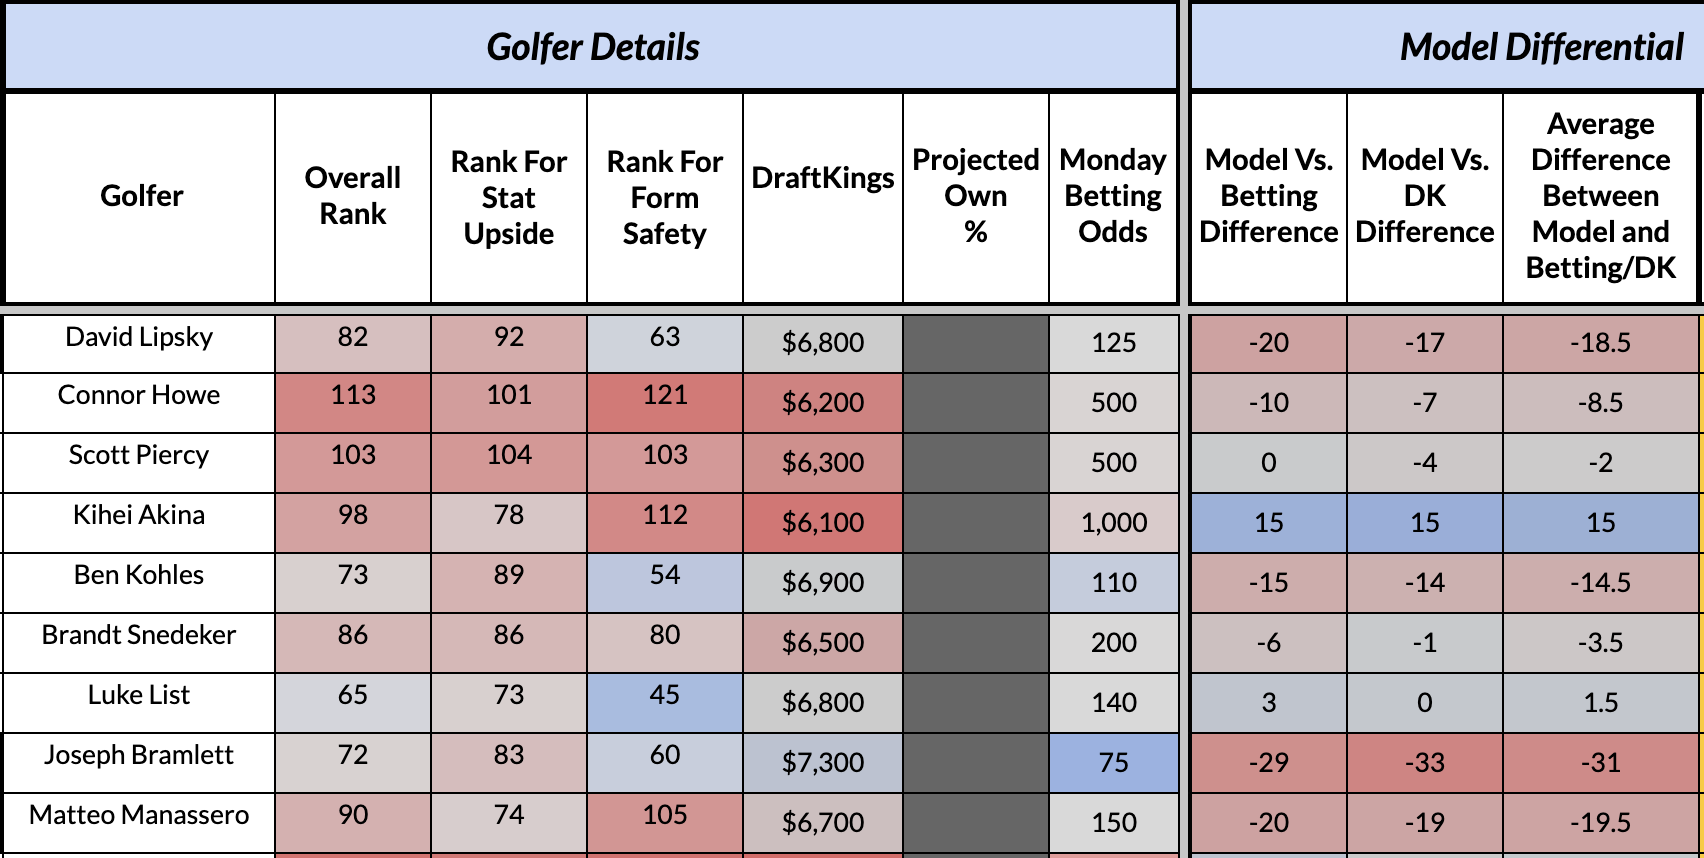
Task: Click the Model Vs. DK Difference header
Action: coord(1425,196)
